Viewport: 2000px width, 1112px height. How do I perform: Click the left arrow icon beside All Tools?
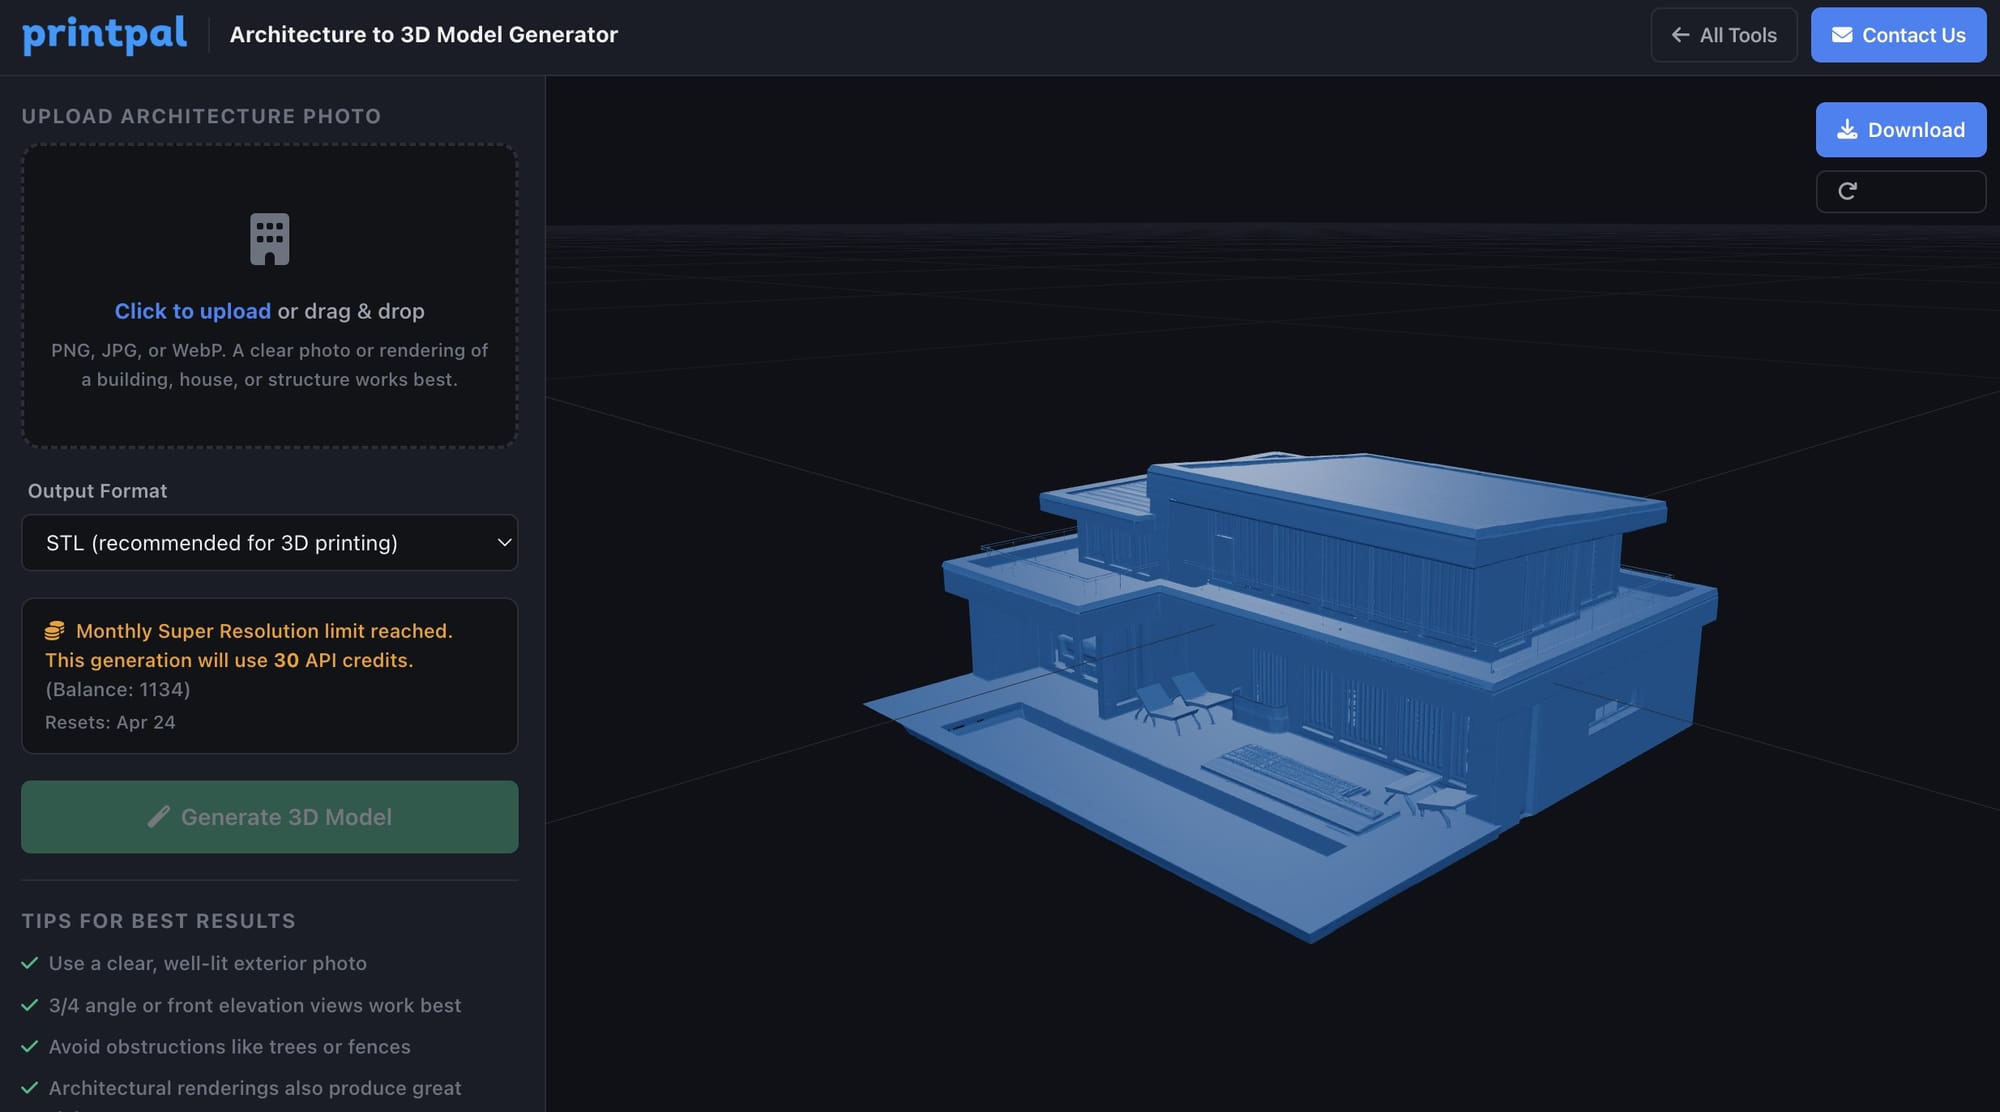pos(1680,35)
